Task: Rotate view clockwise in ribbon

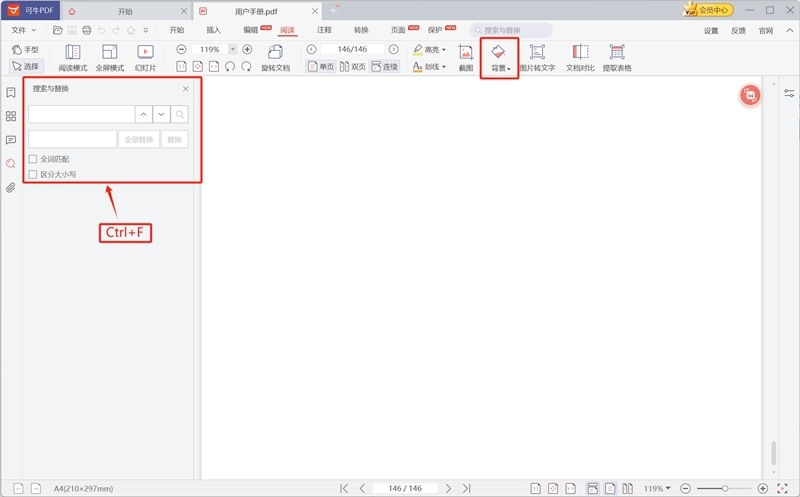Action: [x=246, y=66]
